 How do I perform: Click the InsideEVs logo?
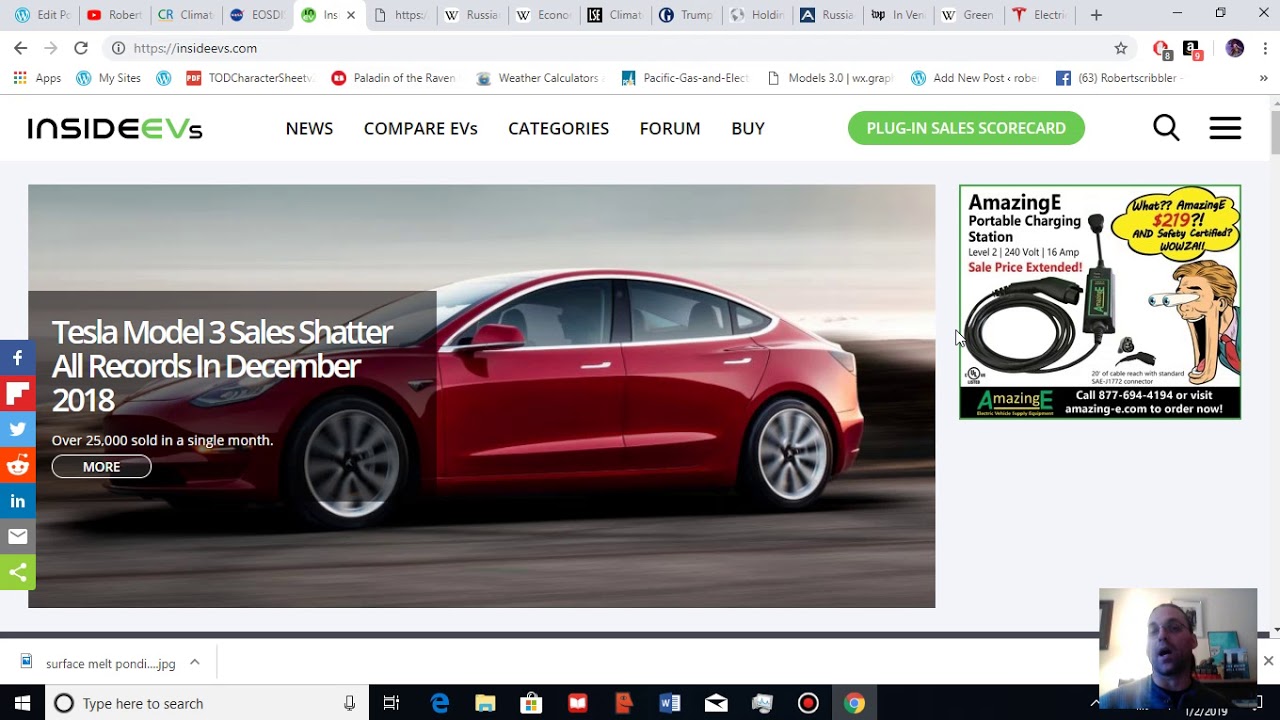(115, 128)
